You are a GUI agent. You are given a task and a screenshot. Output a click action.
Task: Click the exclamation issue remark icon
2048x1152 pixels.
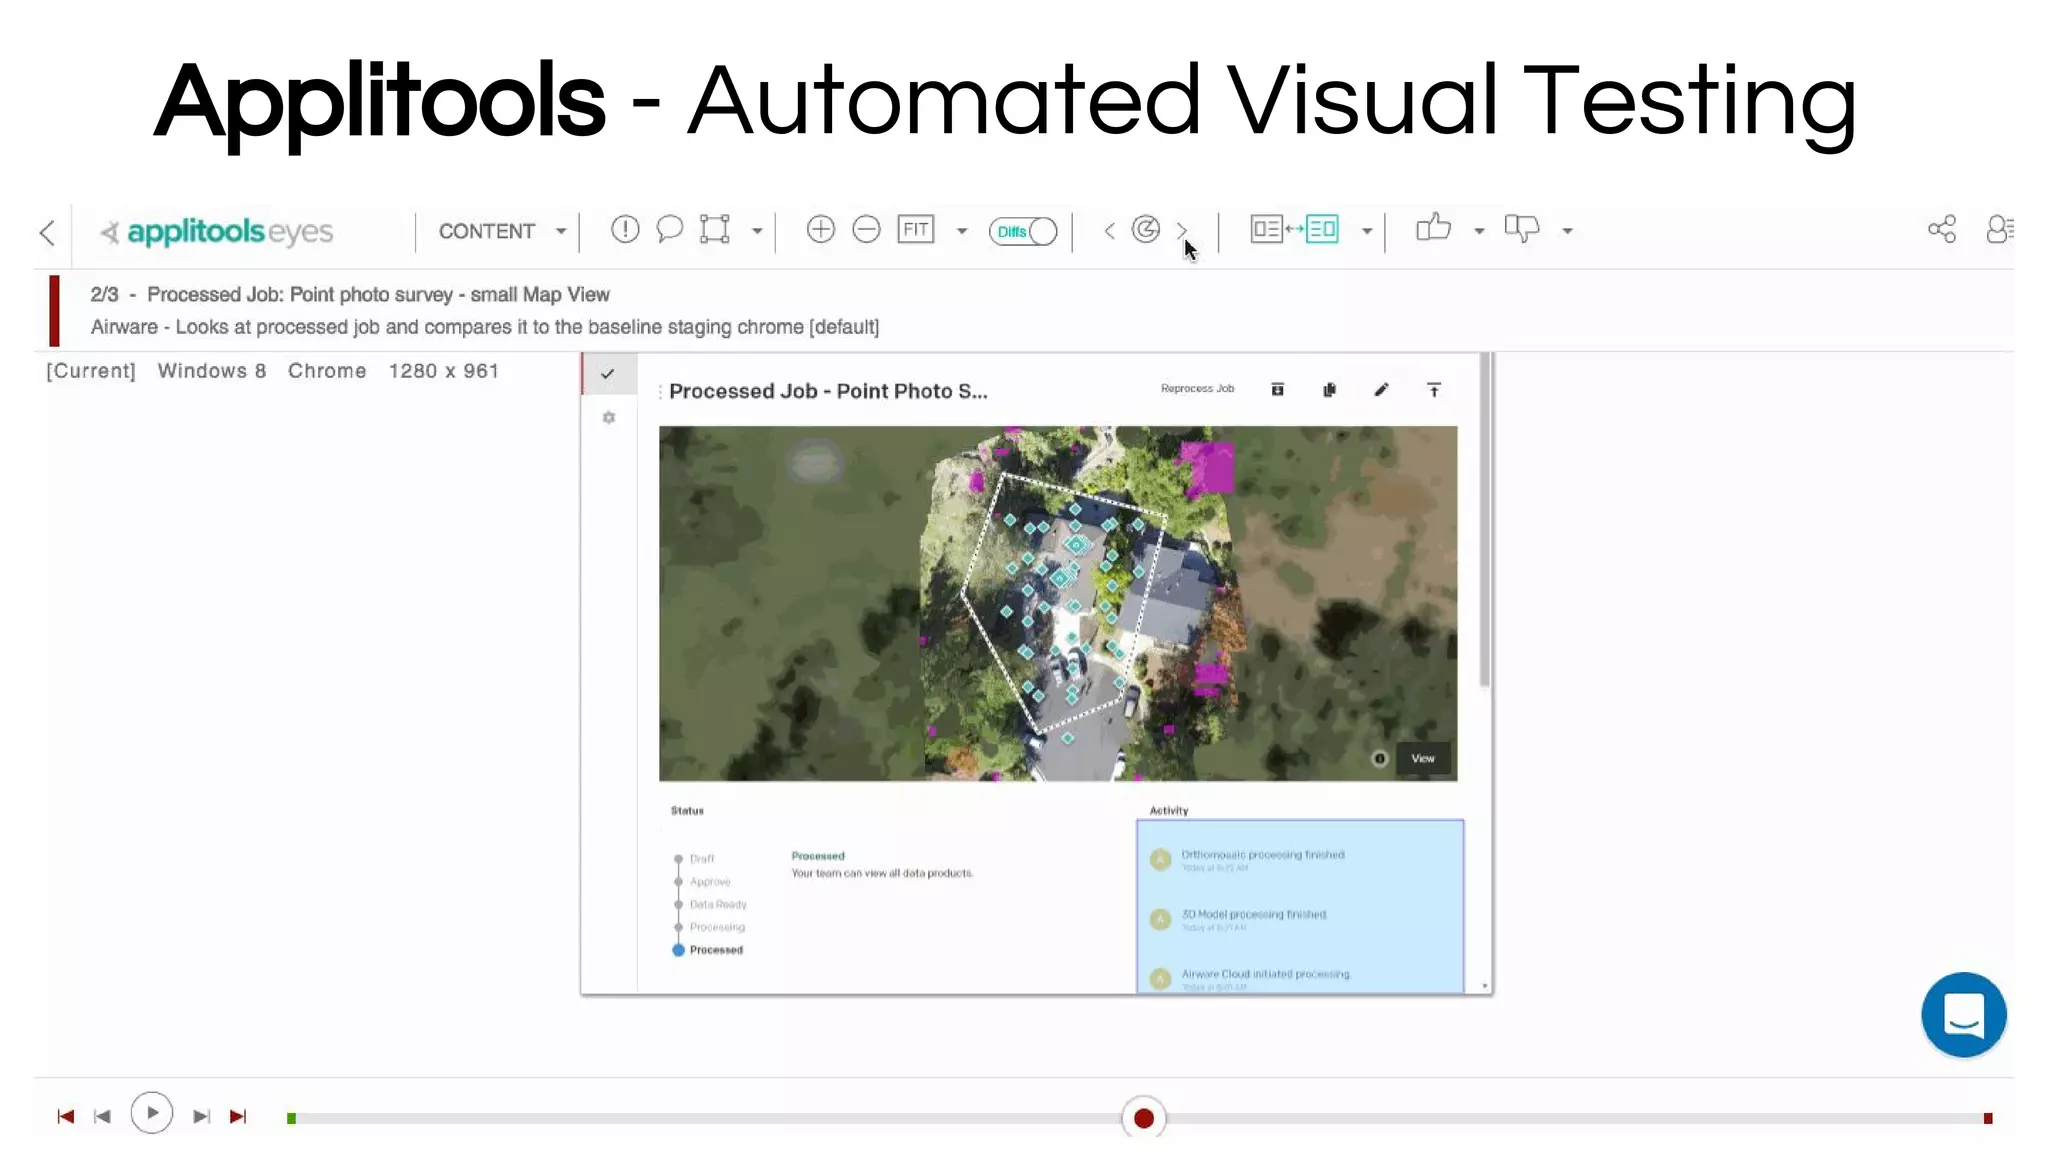tap(625, 229)
